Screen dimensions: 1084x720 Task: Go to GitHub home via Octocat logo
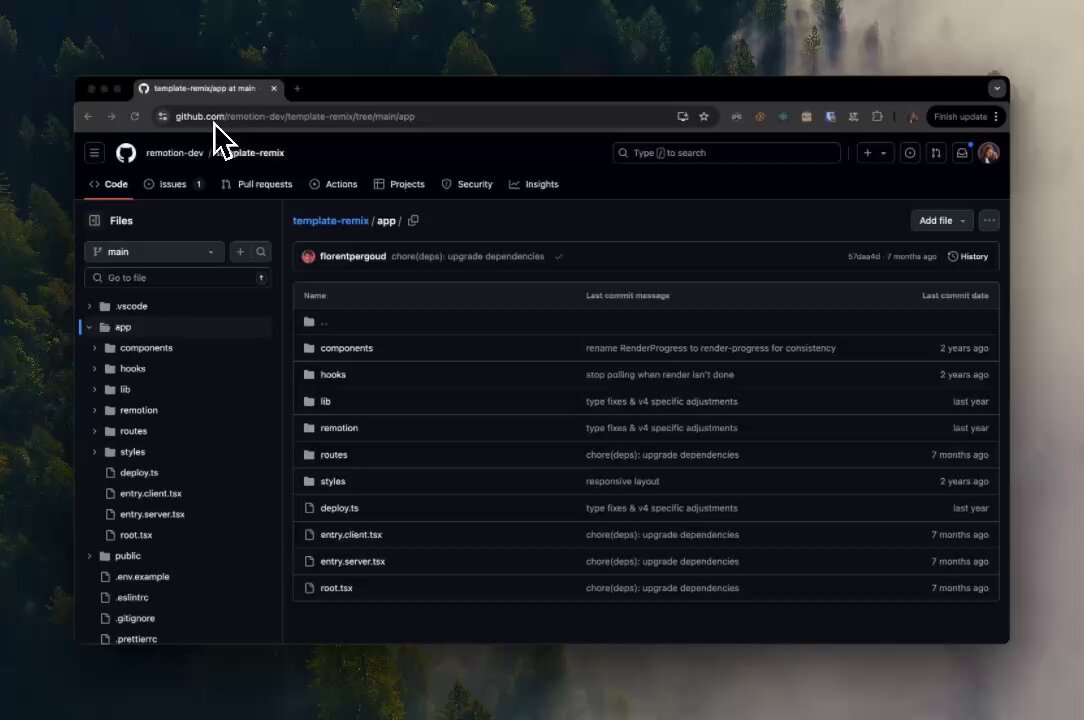point(126,153)
